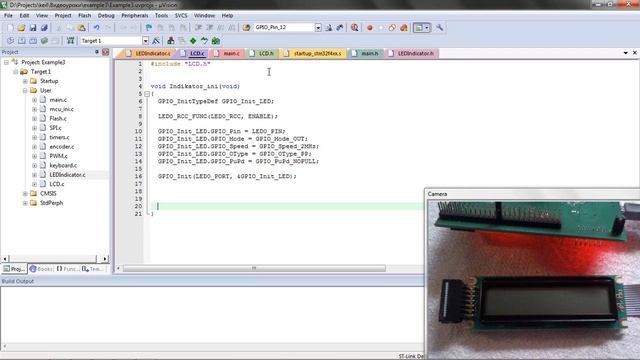Click the Save All toolbar icon
This screenshot has width=640, height=360.
pyautogui.click(x=44, y=28)
